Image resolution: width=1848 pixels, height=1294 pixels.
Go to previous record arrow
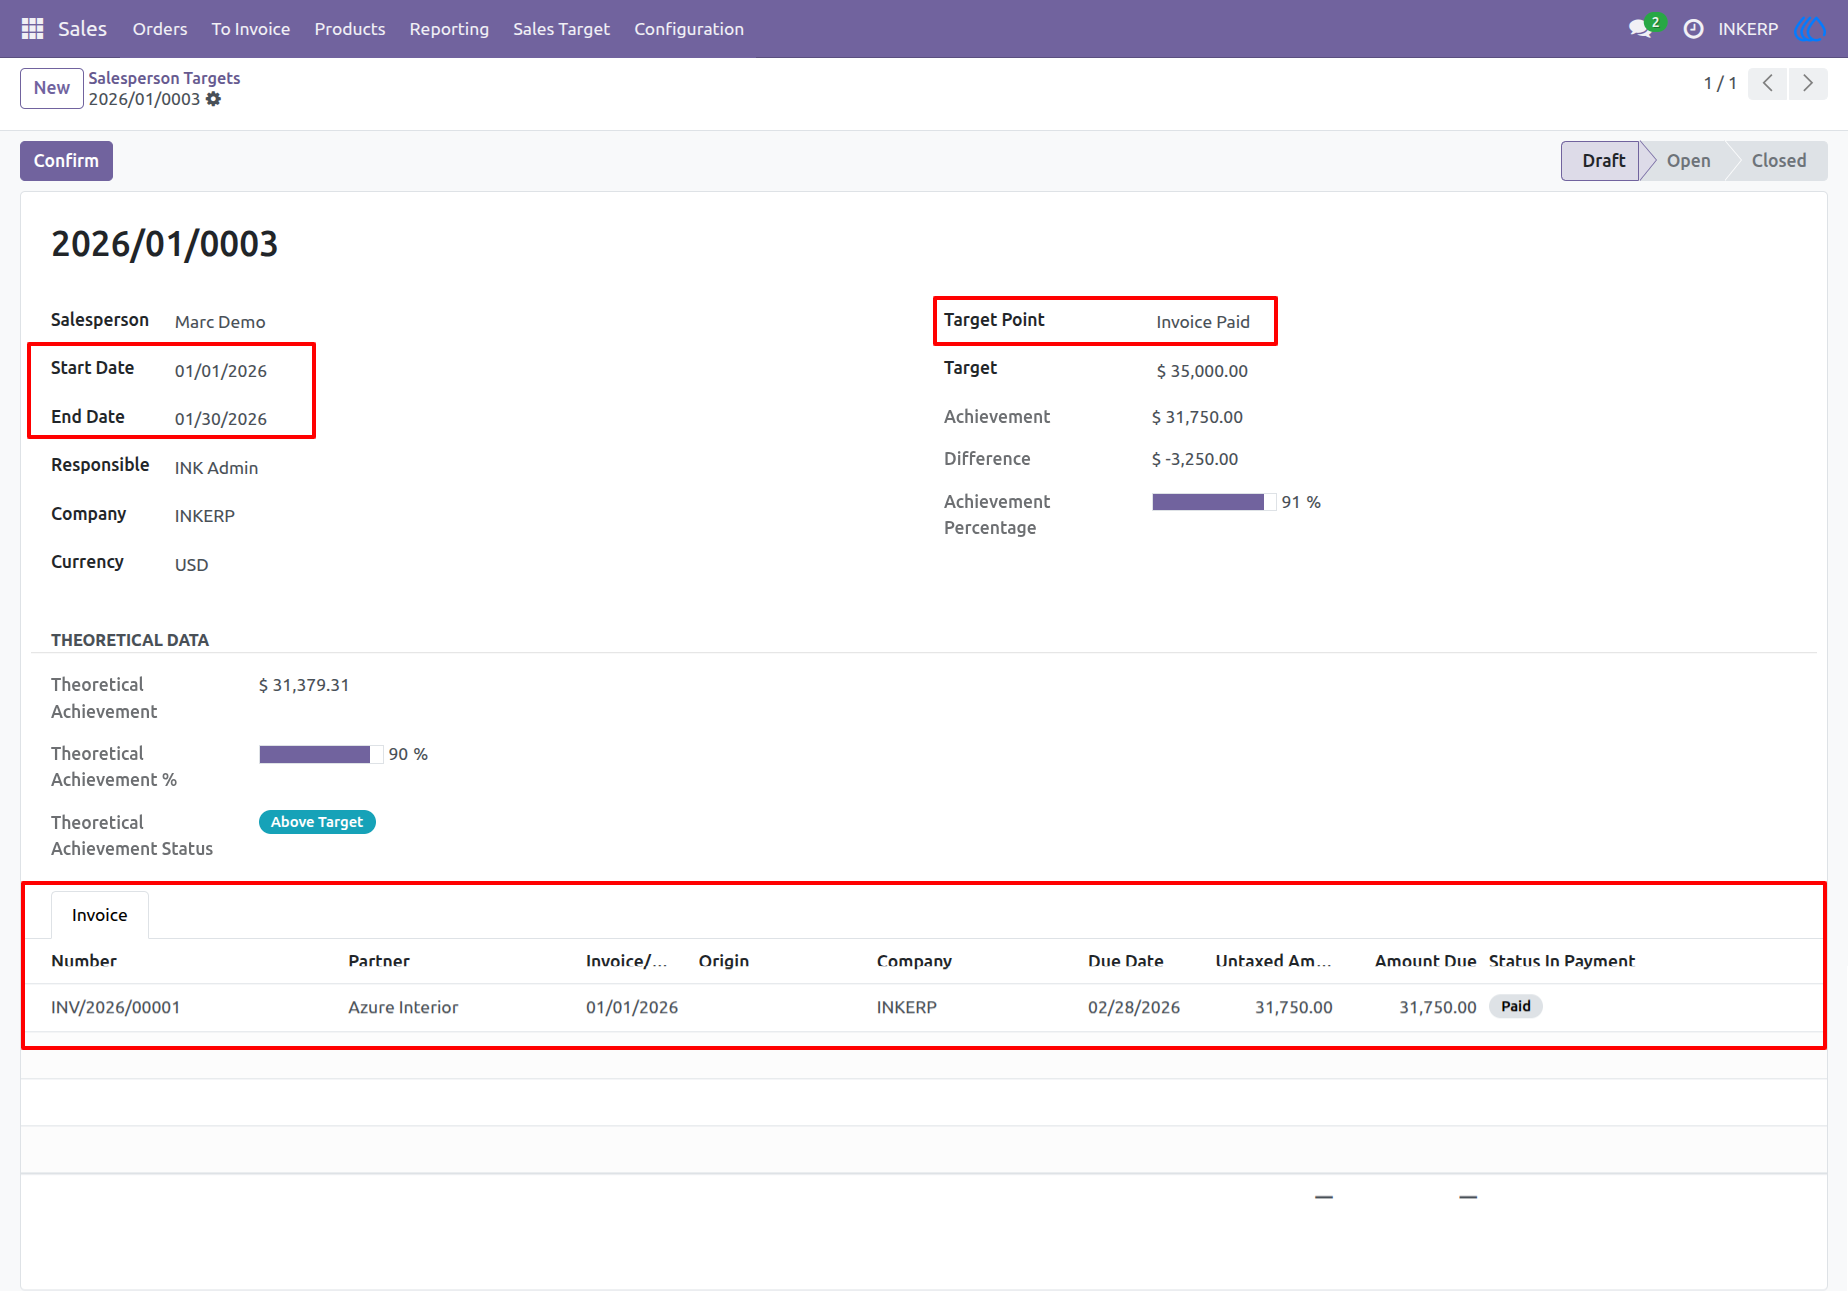(1768, 83)
